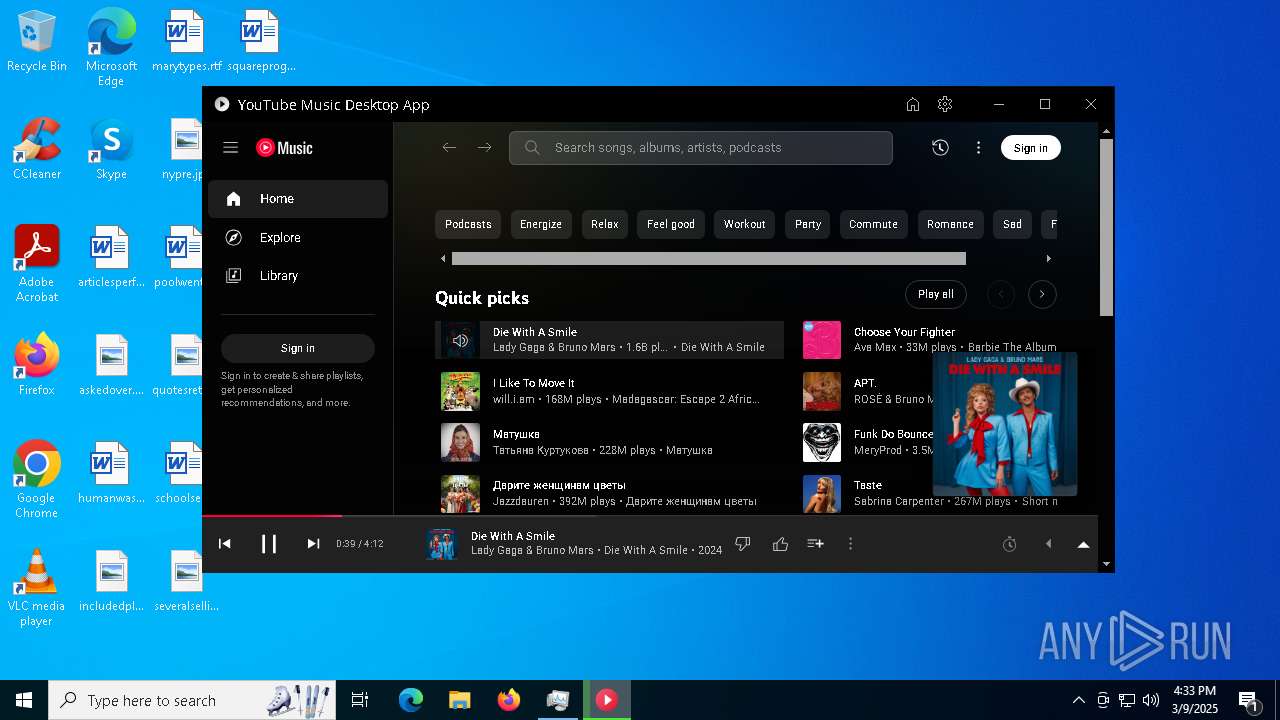The width and height of the screenshot is (1280, 720).
Task: Open the sleep timer icon
Action: click(x=1010, y=544)
